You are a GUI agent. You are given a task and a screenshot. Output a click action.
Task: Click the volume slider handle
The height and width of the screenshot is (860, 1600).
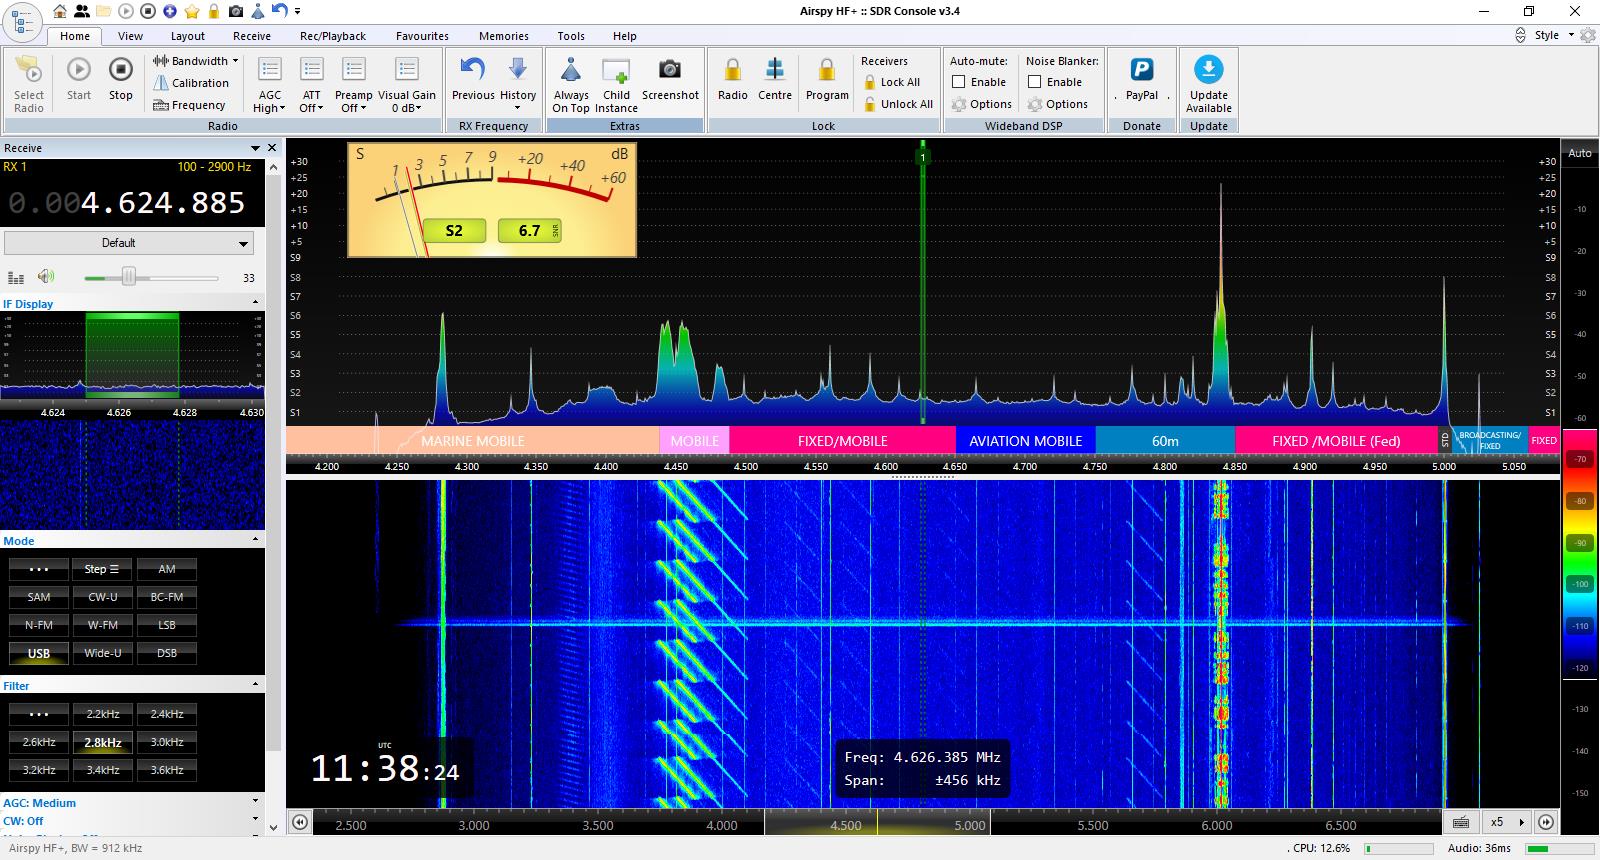(129, 277)
